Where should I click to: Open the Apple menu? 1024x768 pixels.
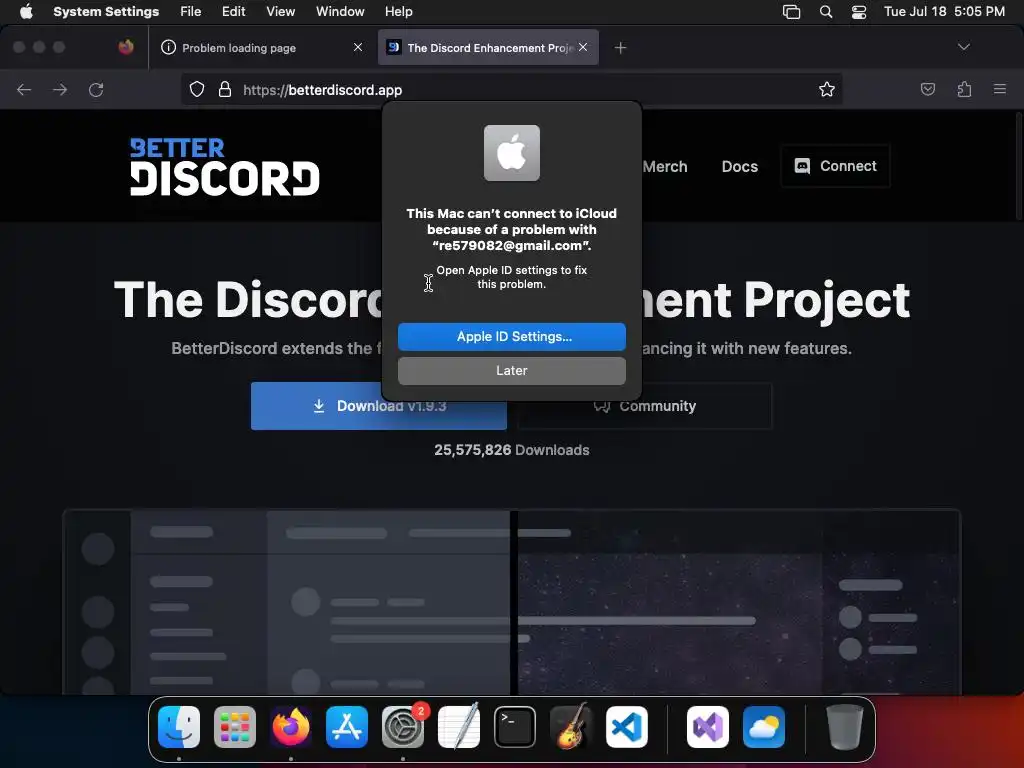26,11
